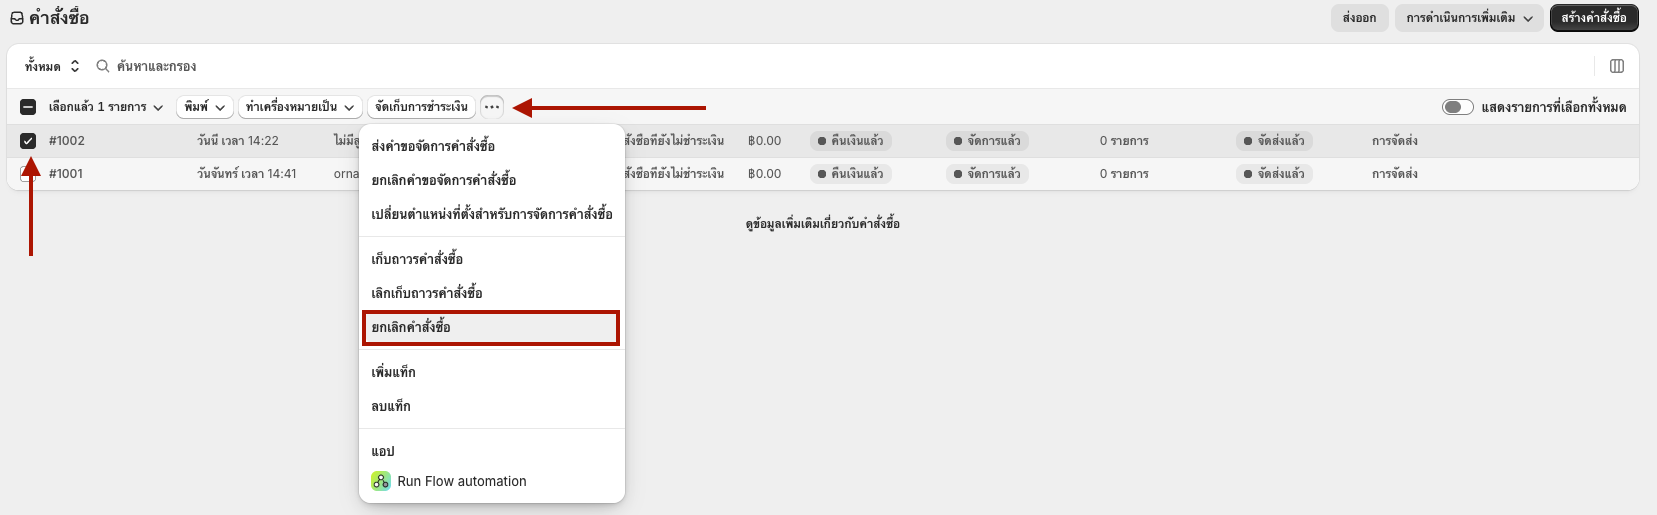Click the ส่งออก button
This screenshot has height=515, width=1657.
tap(1359, 18)
